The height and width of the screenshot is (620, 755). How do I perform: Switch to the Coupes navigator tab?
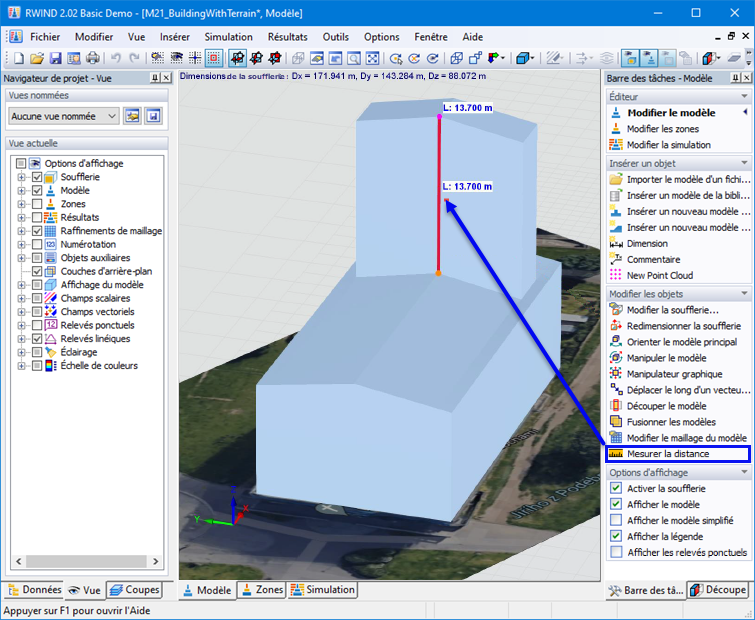(134, 590)
